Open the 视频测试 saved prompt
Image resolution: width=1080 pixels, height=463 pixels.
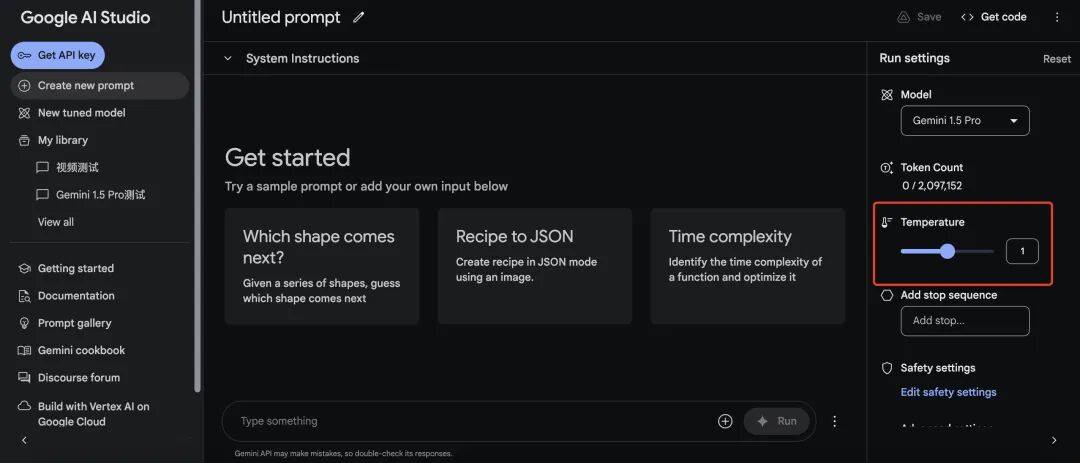pyautogui.click(x=76, y=167)
